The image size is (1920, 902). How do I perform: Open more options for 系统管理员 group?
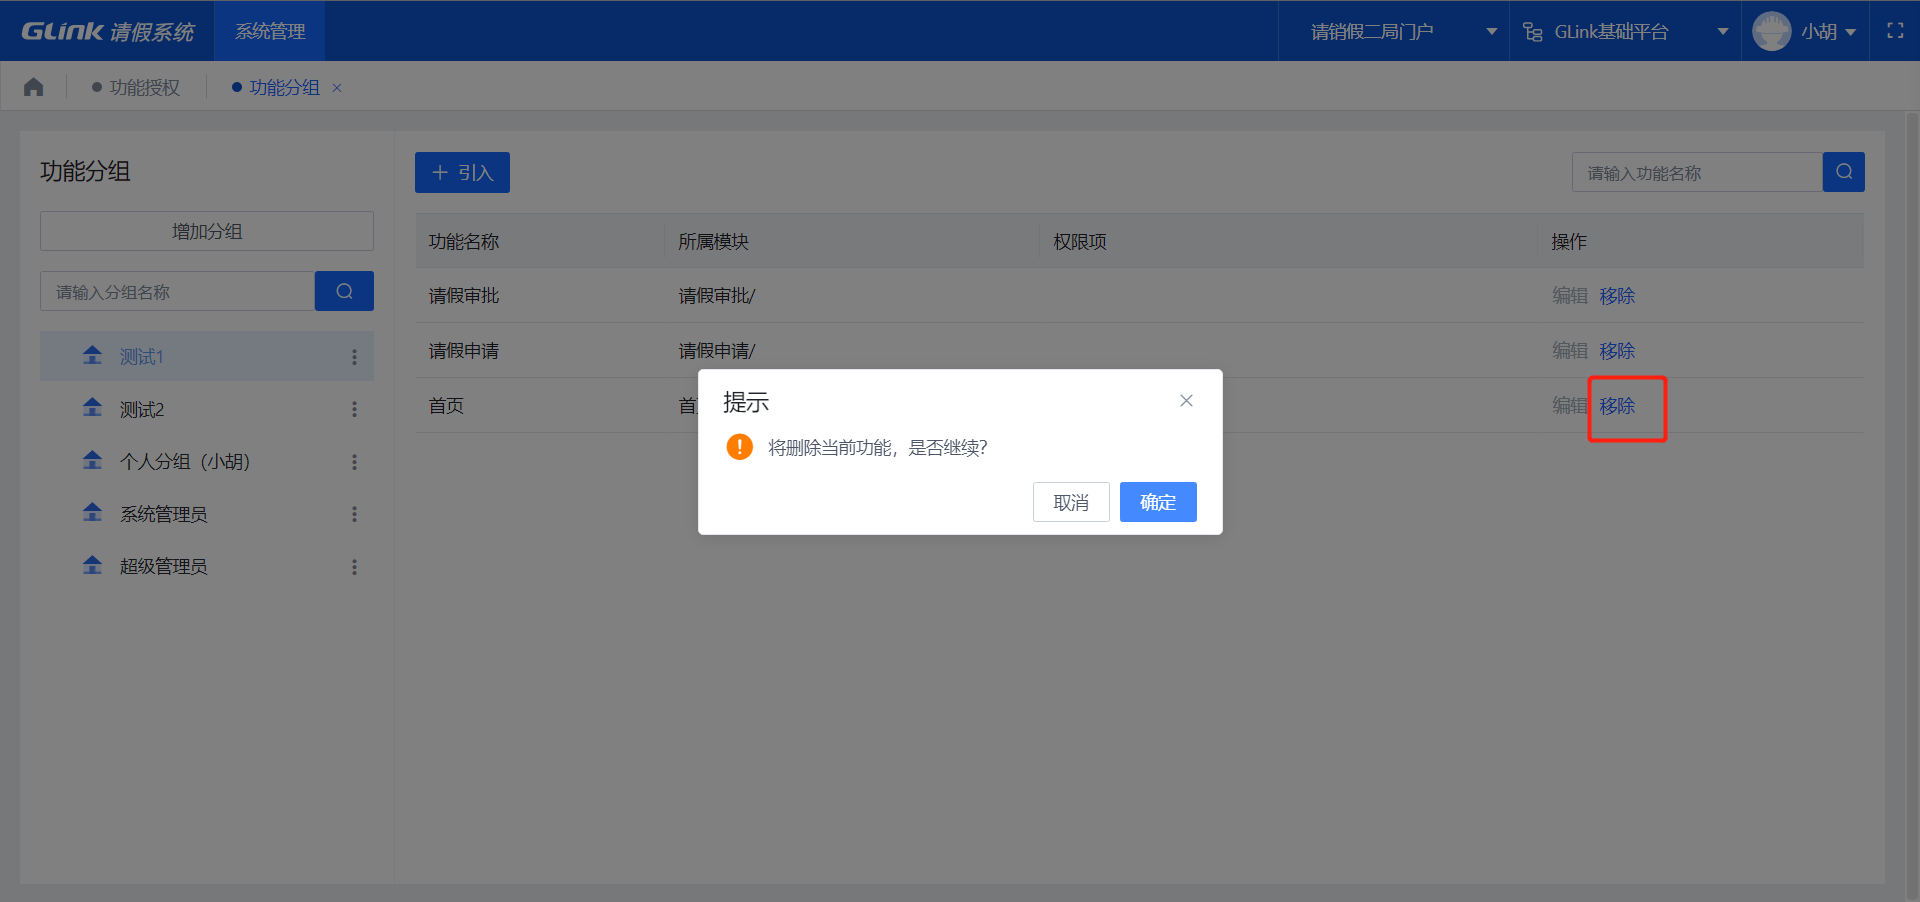point(354,514)
